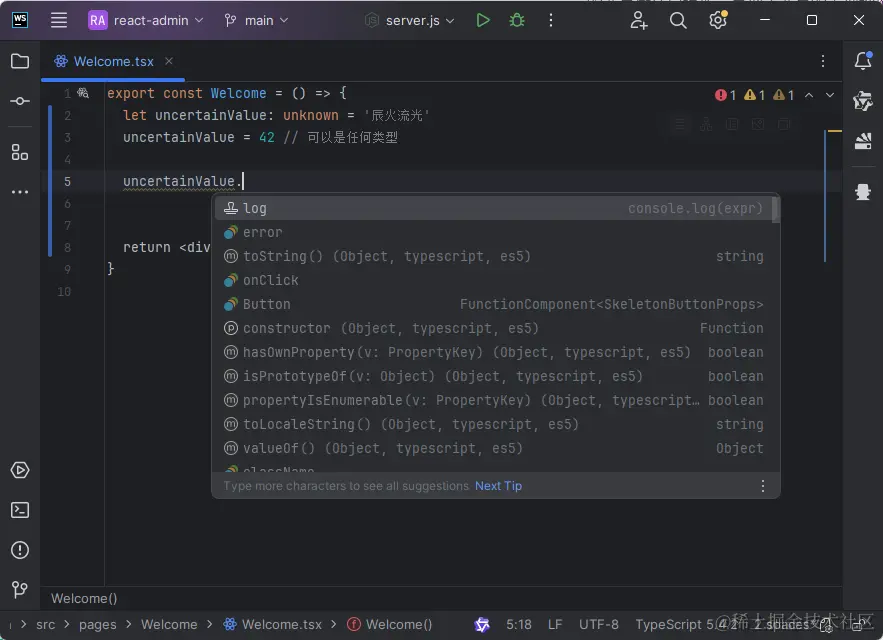The width and height of the screenshot is (883, 640).
Task: Expand the react-admin project dropdown
Action: click(146, 20)
